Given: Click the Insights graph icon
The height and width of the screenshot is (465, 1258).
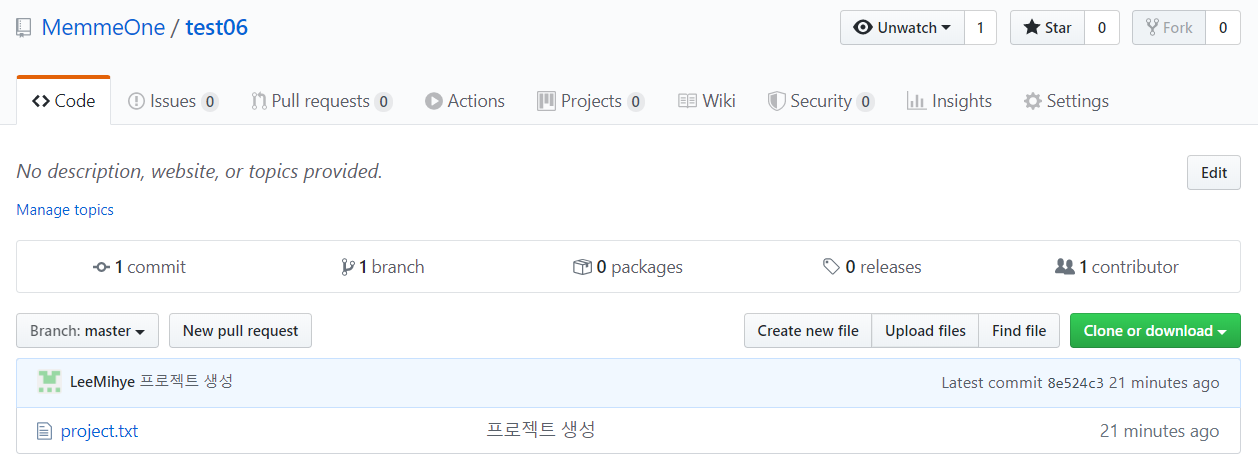Looking at the screenshot, I should 916,101.
